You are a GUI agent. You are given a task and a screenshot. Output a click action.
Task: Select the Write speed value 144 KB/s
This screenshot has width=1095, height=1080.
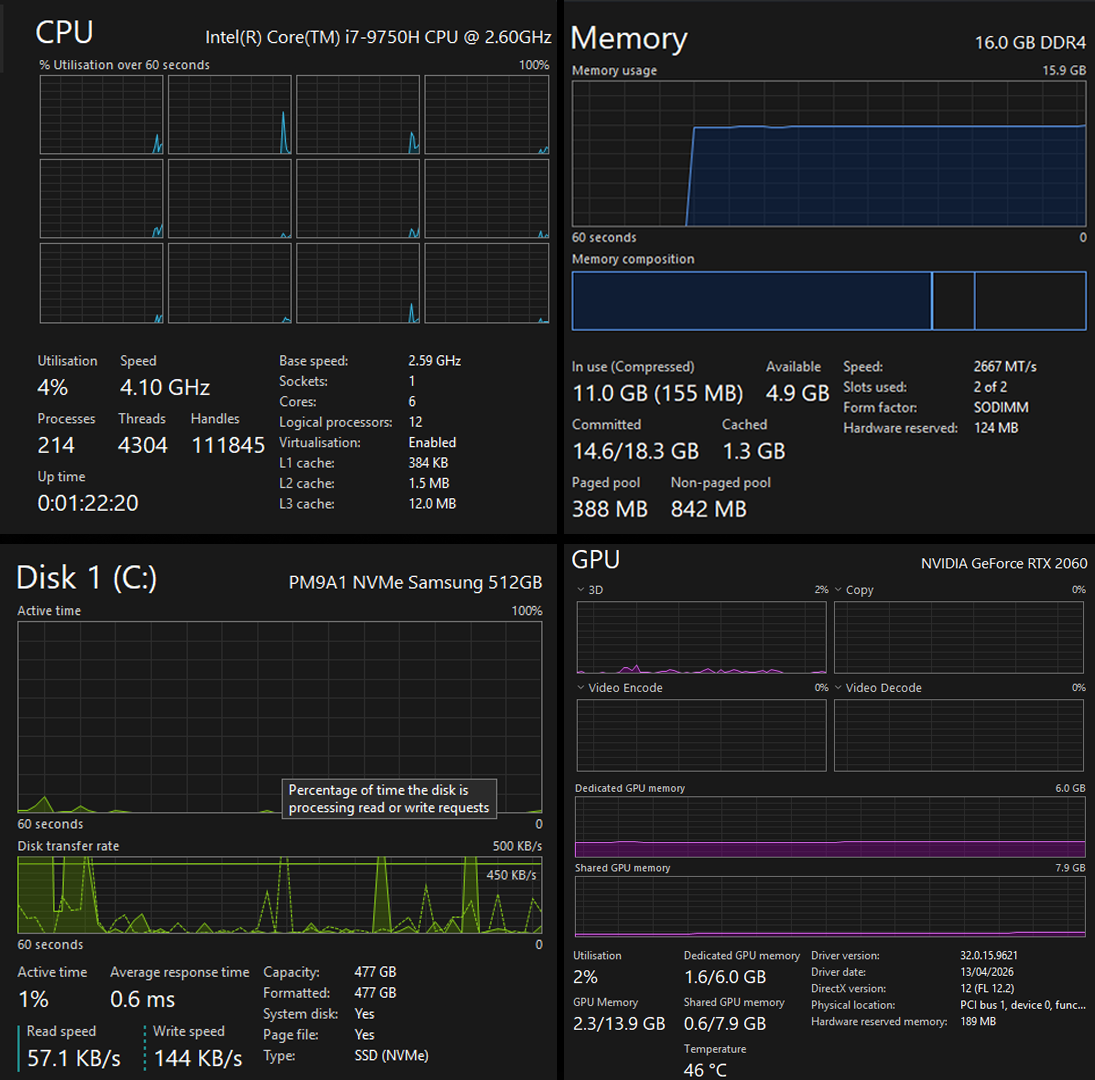tap(198, 1059)
